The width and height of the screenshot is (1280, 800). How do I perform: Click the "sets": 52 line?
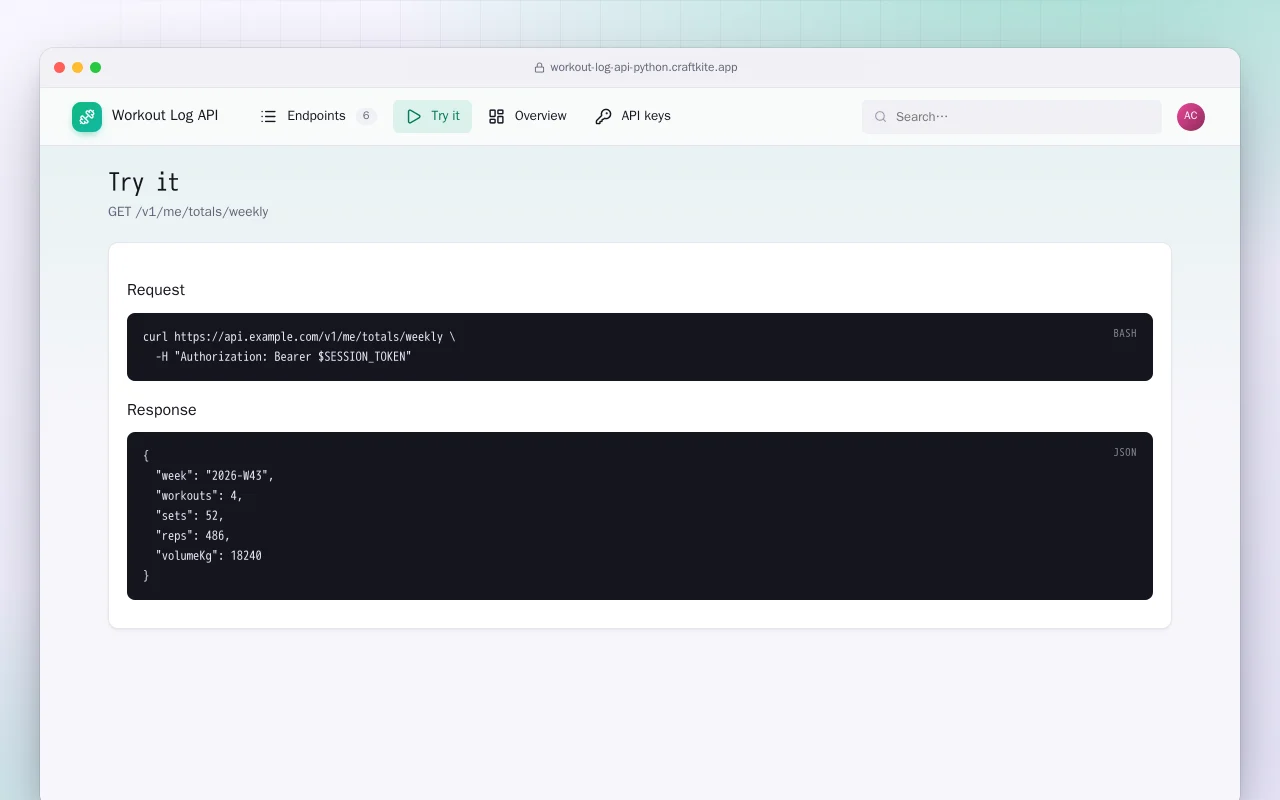pos(190,516)
